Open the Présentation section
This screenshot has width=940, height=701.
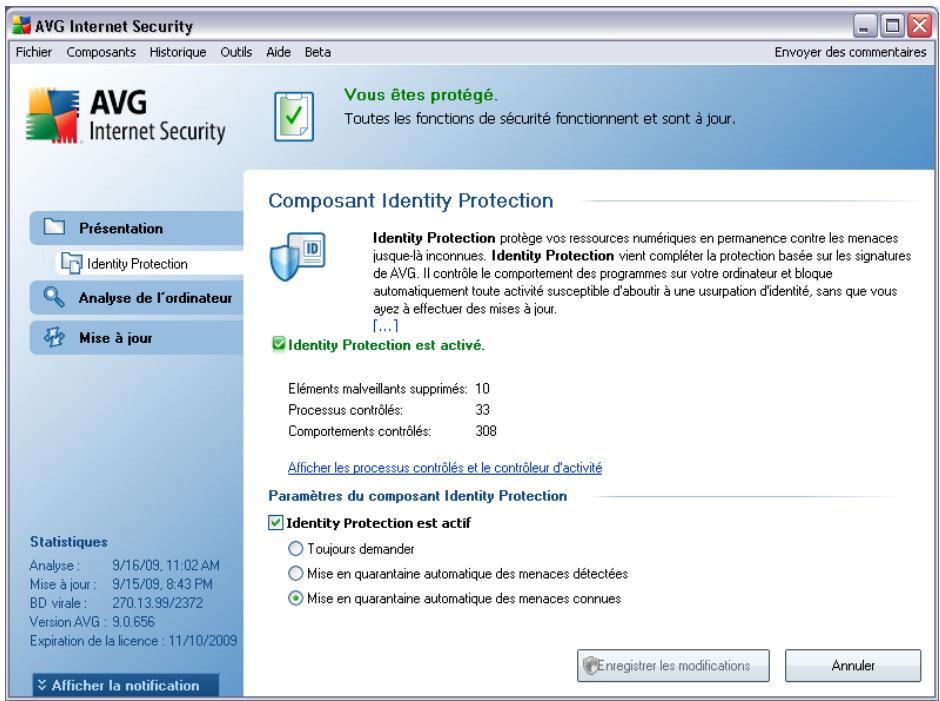tap(137, 228)
